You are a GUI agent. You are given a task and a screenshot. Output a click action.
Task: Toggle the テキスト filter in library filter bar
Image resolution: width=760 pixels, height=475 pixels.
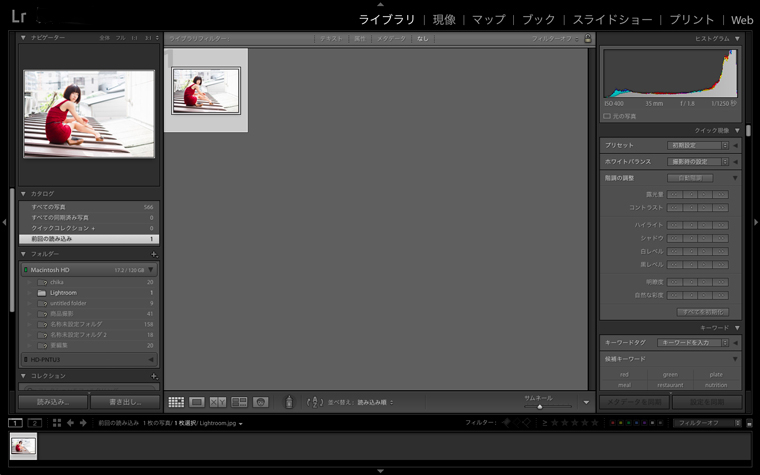[331, 38]
